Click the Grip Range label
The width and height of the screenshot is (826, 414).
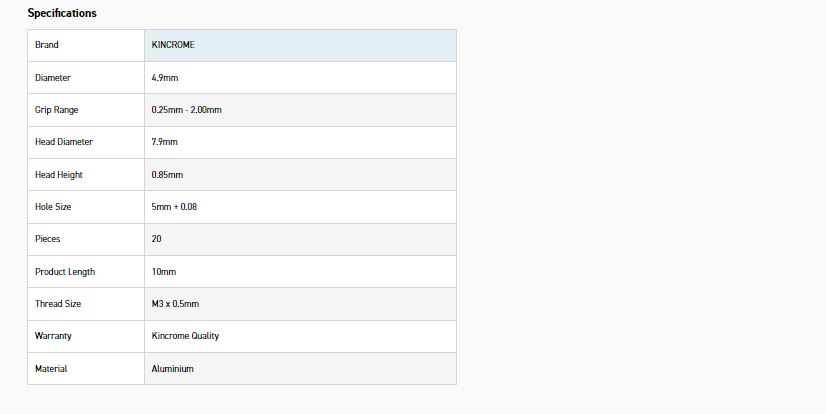pyautogui.click(x=57, y=110)
